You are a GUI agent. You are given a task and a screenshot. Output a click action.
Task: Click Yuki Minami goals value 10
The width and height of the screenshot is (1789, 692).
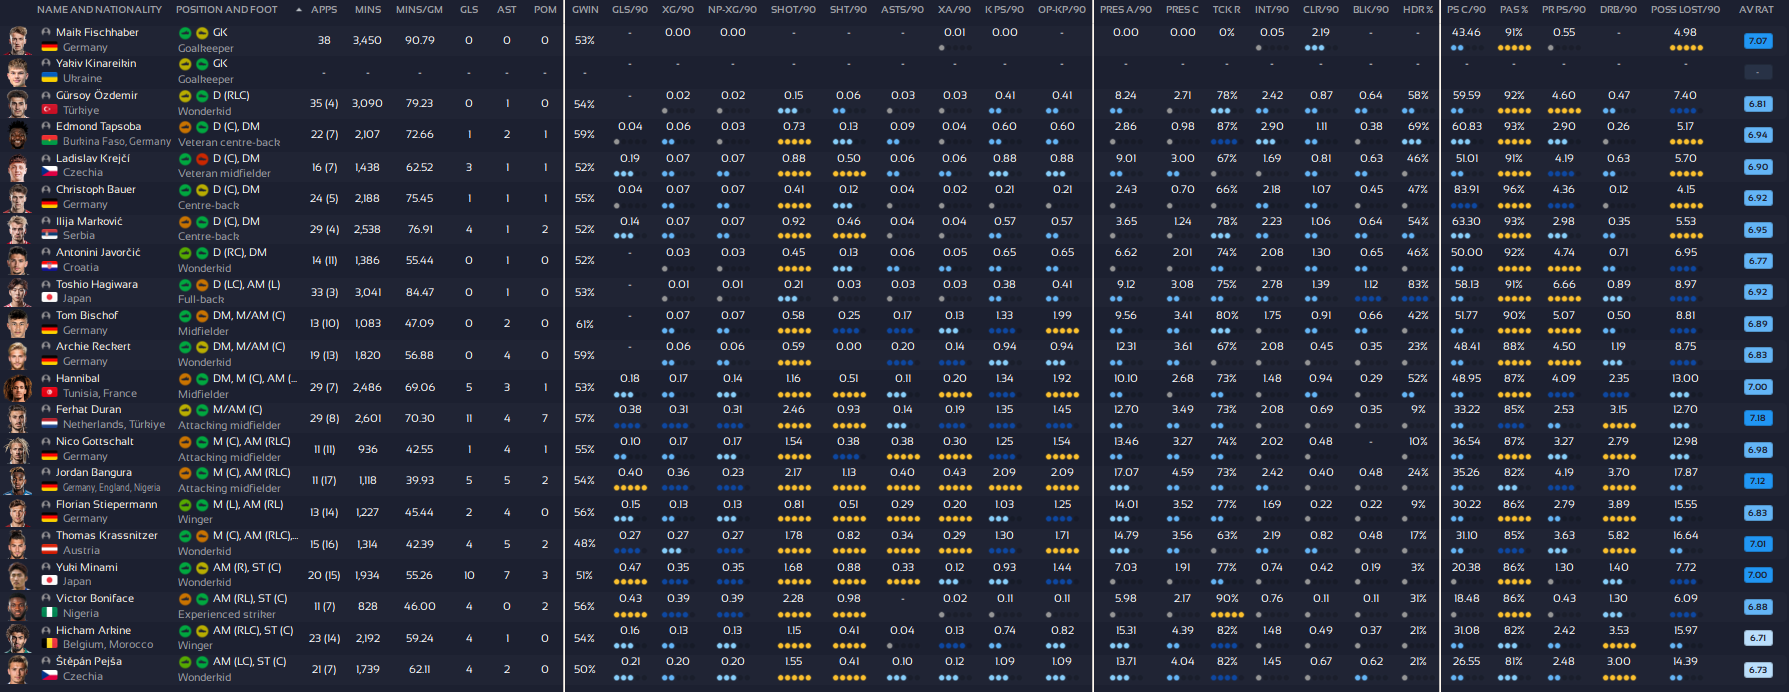coord(469,576)
